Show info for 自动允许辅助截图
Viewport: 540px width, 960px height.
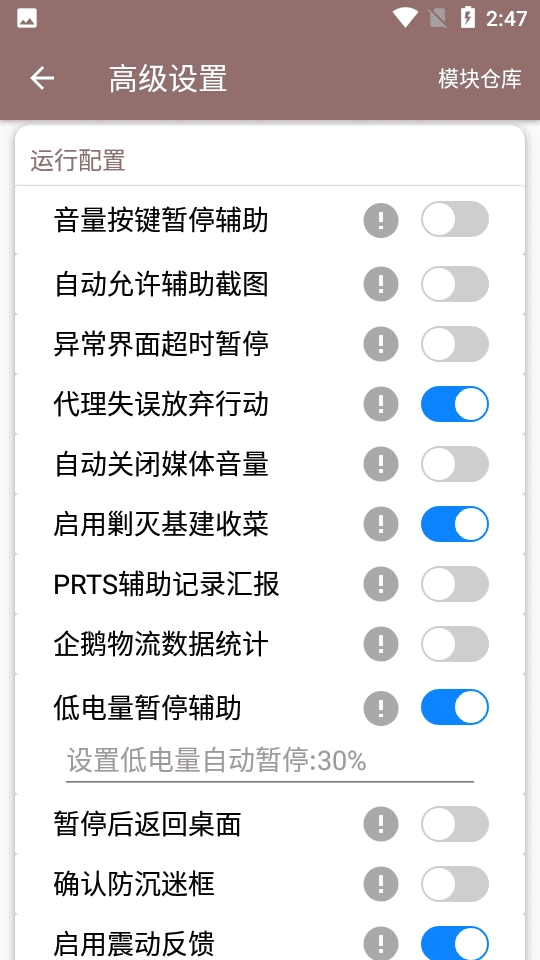tap(381, 284)
